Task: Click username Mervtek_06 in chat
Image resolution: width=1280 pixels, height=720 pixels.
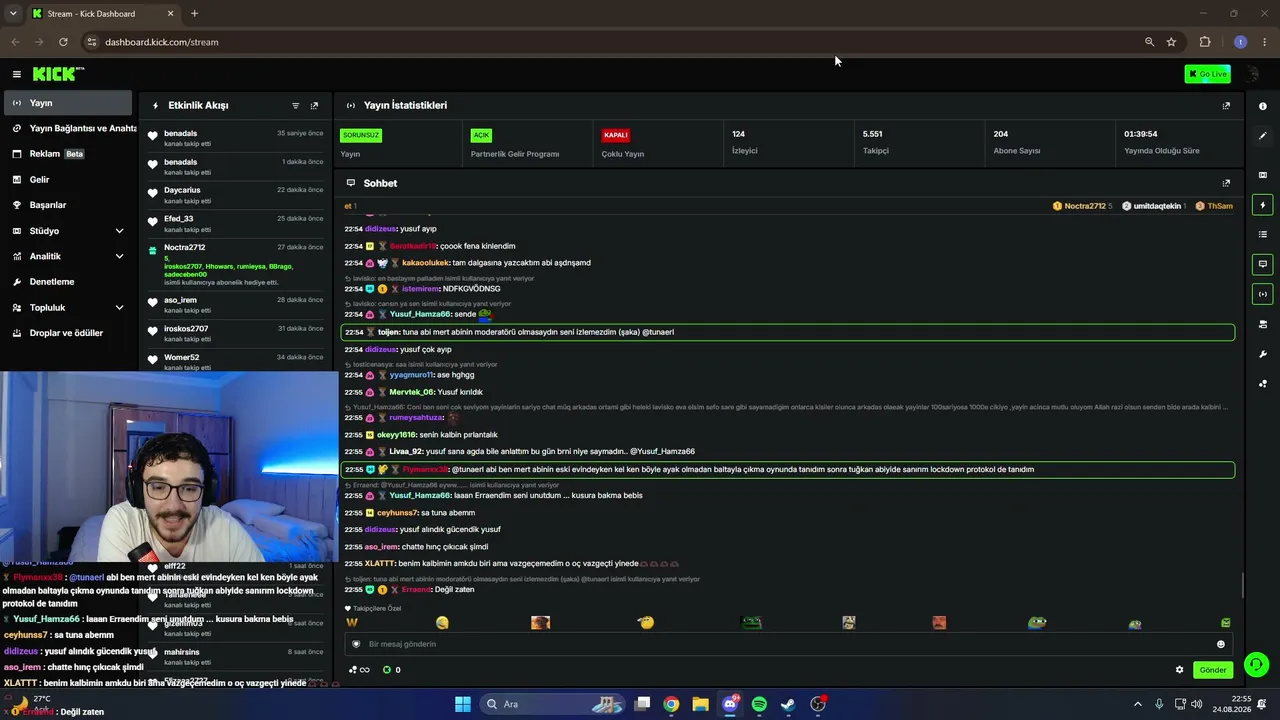Action: pos(411,392)
